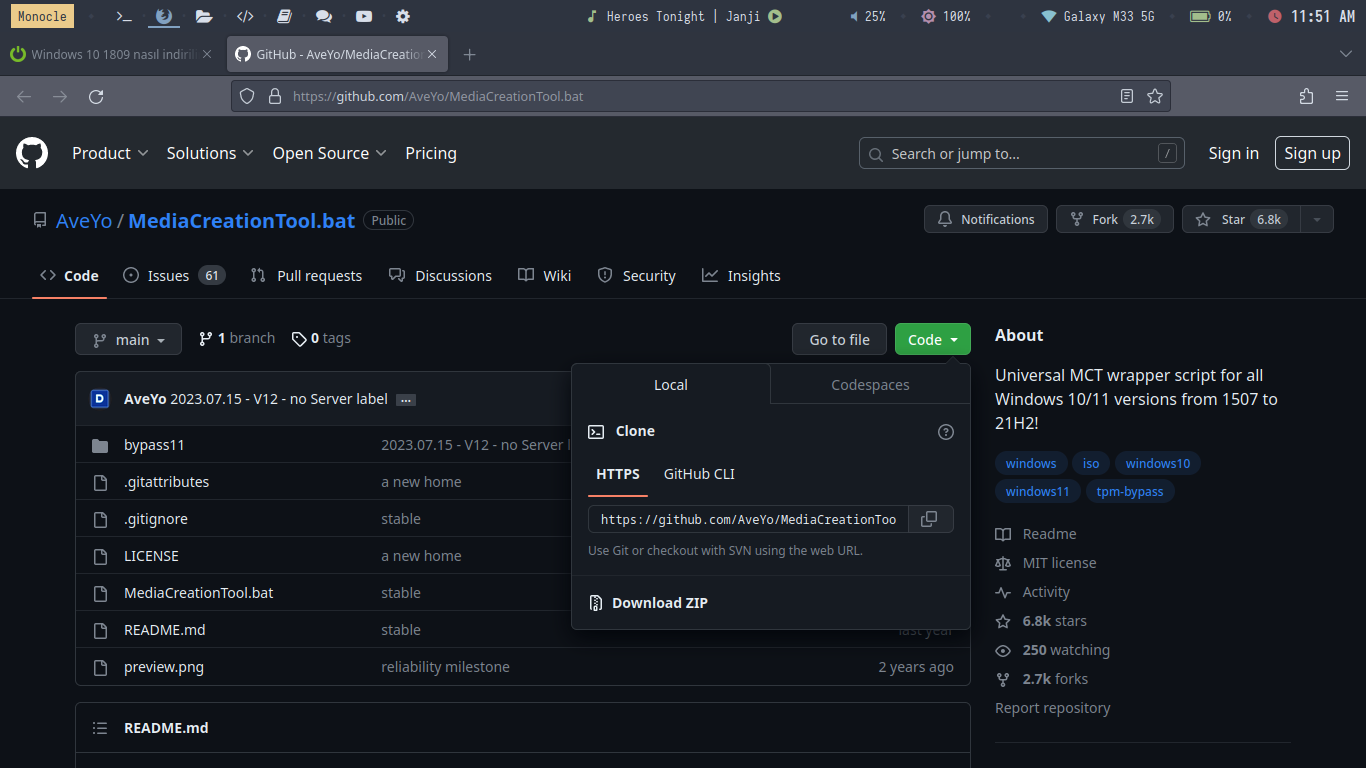Open a new browser tab
The width and height of the screenshot is (1366, 768).
470,54
